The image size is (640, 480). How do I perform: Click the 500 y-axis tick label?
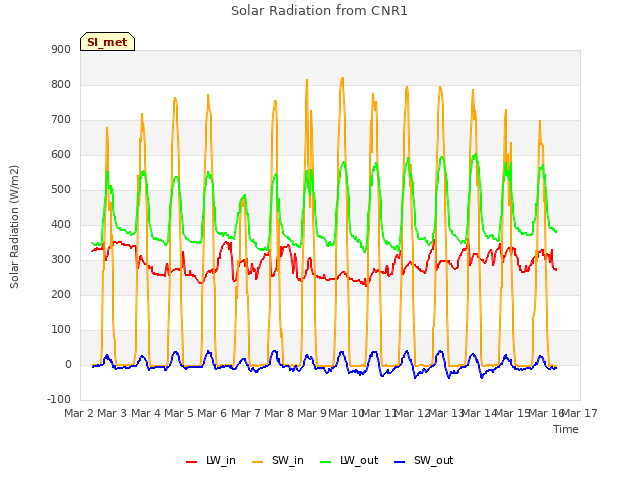61,189
